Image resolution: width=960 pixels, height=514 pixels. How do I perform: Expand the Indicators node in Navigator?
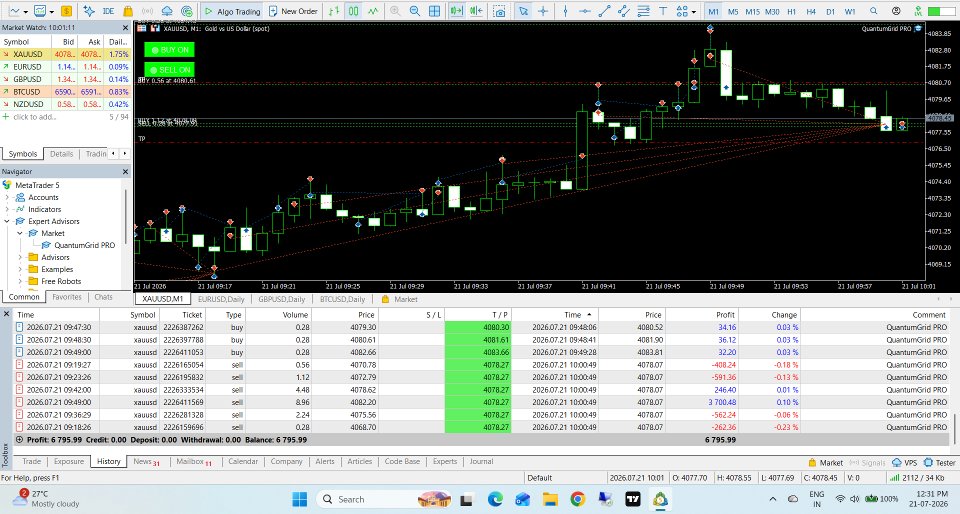click(x=7, y=209)
